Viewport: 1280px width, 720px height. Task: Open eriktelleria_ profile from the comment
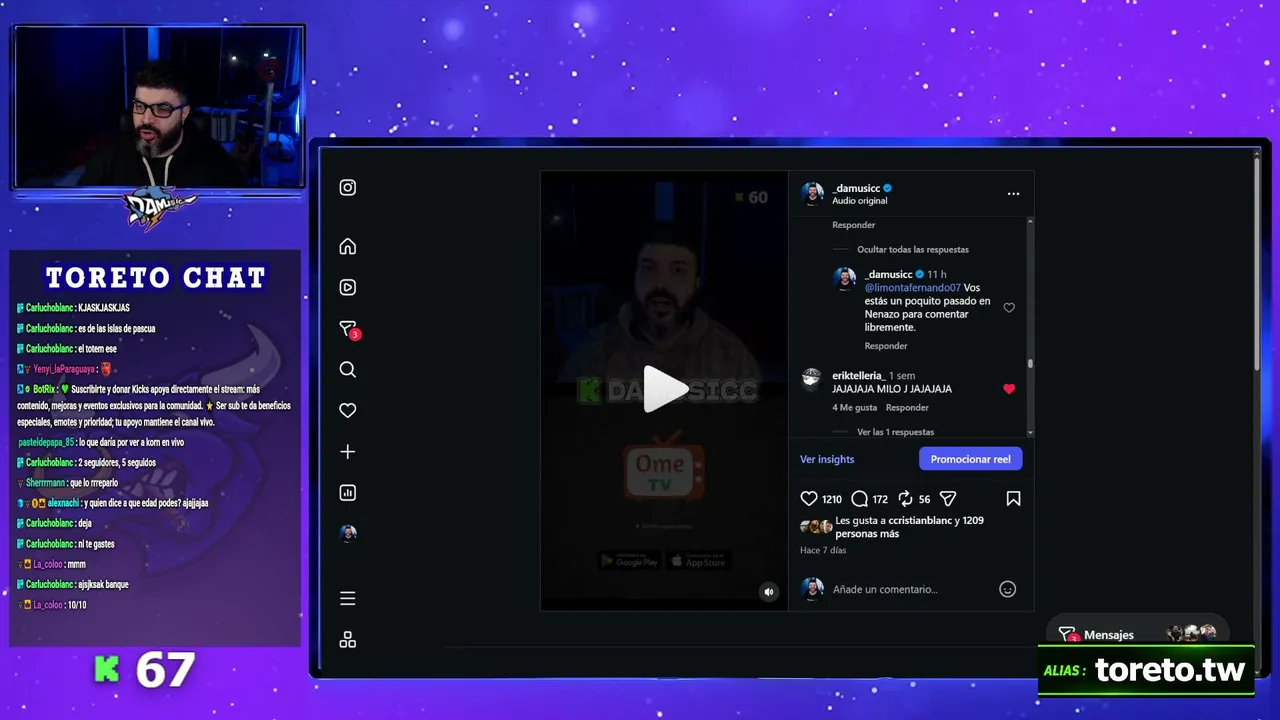tap(857, 376)
